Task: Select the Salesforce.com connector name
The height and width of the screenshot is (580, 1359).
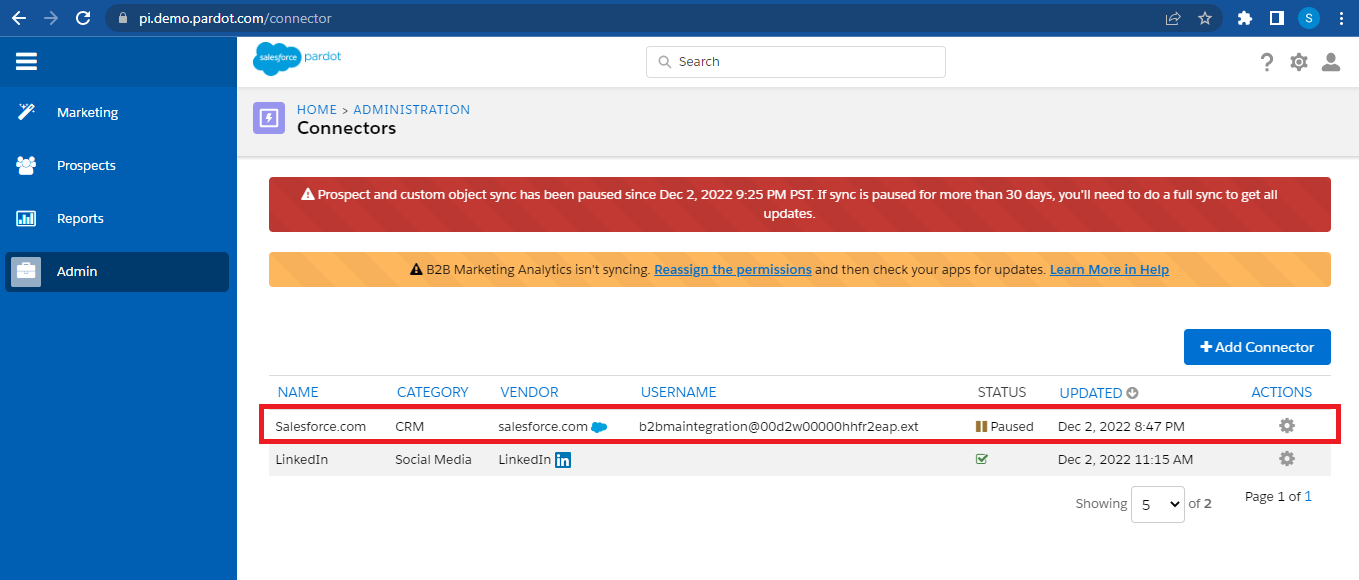Action: point(321,426)
